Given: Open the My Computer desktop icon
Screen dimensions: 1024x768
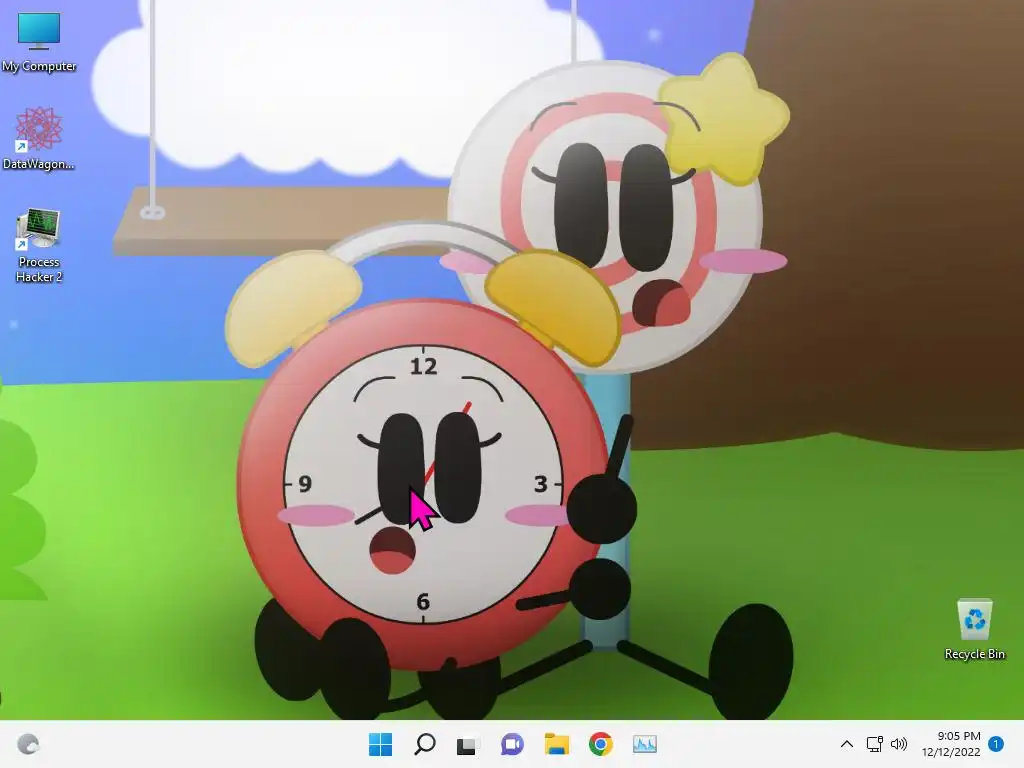Looking at the screenshot, I should point(39,42).
